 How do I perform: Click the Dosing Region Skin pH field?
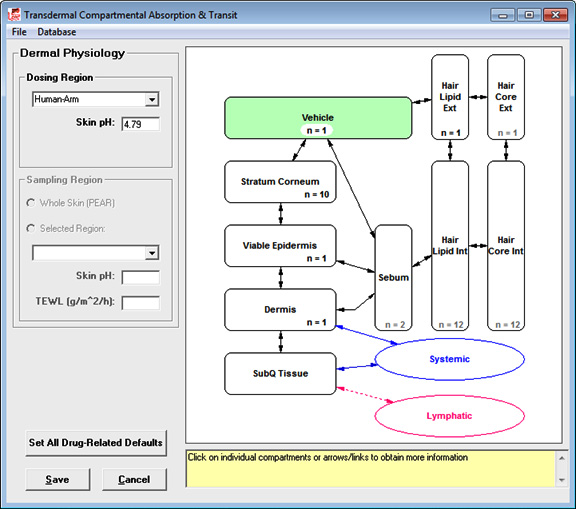(141, 124)
